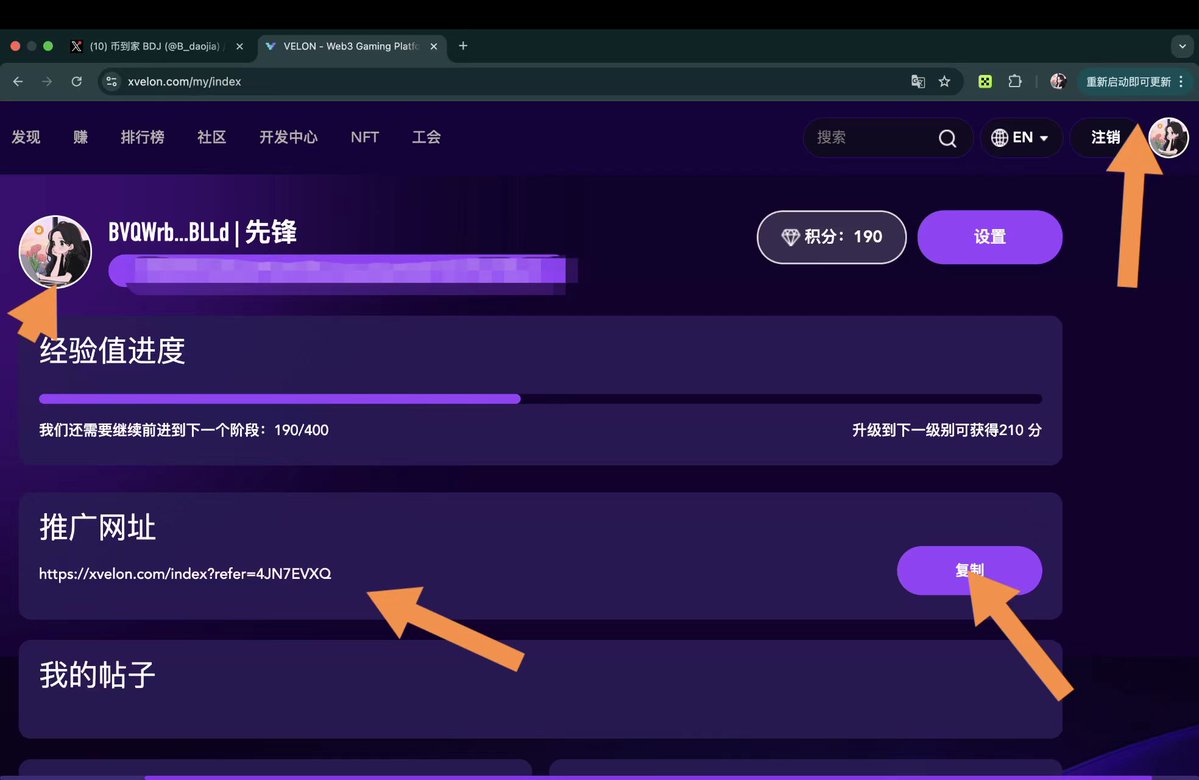
Task: Open Chrome three-dot menu
Action: (x=1181, y=81)
